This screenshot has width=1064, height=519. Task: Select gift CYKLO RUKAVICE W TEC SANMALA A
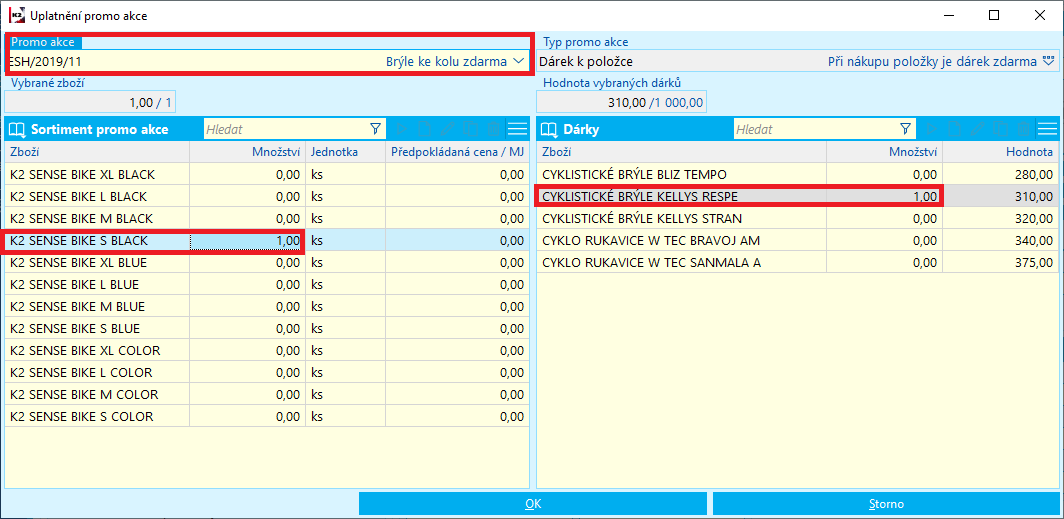(797, 262)
